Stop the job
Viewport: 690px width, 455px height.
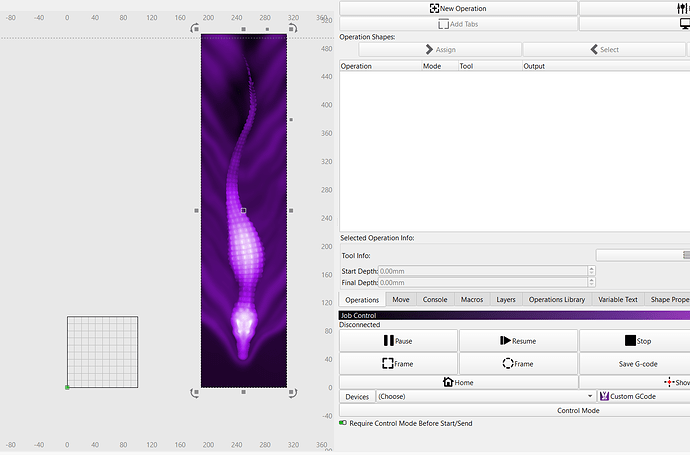tap(637, 341)
